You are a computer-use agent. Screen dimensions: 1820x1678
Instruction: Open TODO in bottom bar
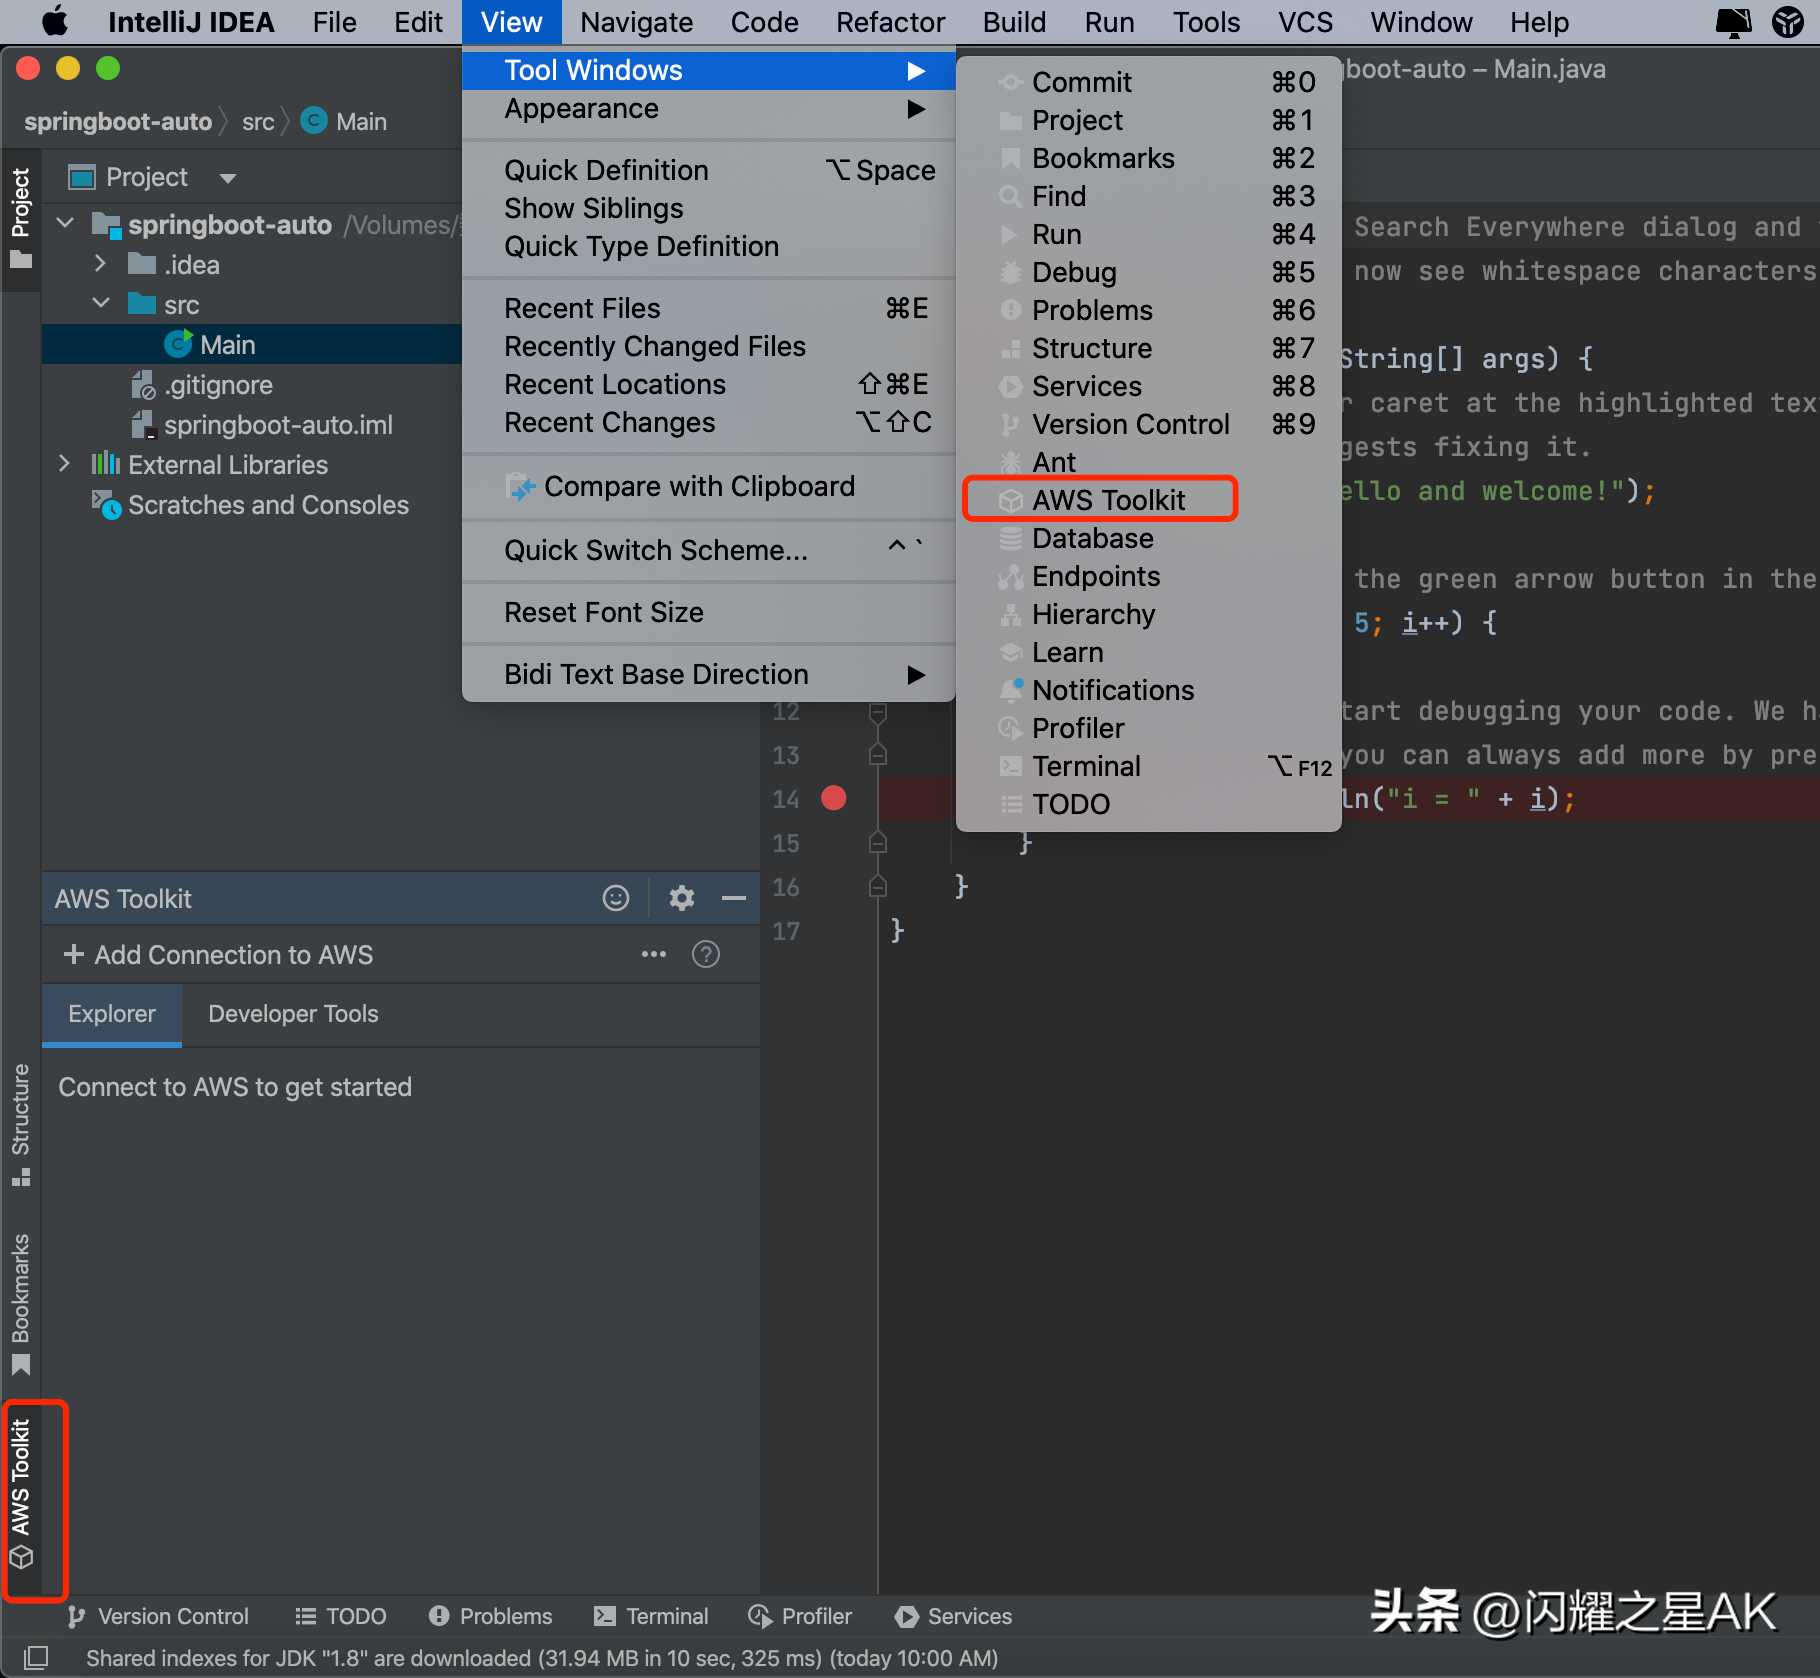[341, 1616]
